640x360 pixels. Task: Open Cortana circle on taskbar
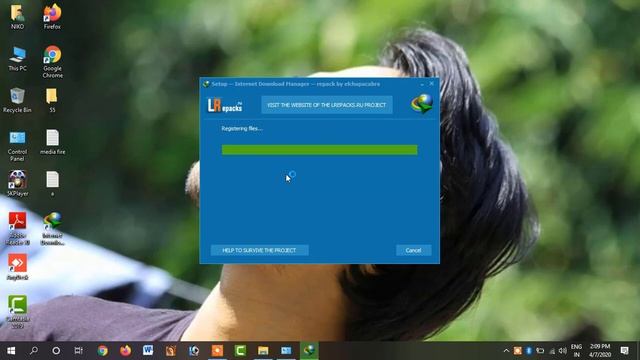56,351
